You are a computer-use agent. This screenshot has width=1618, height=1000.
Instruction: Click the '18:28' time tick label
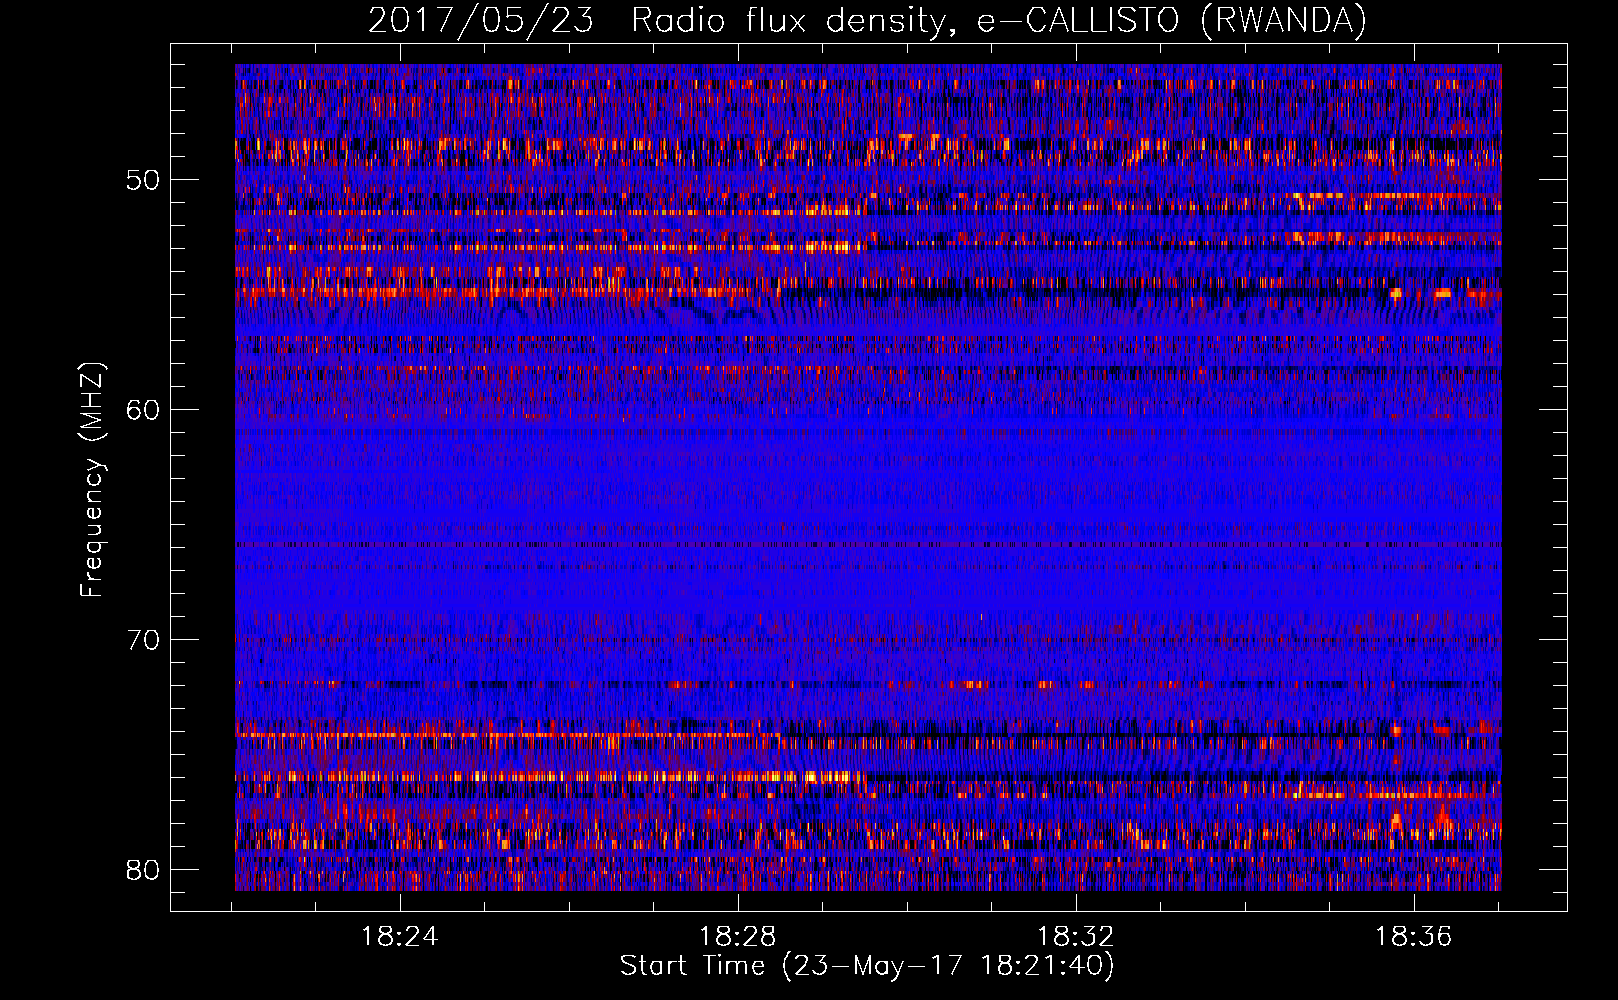(738, 937)
